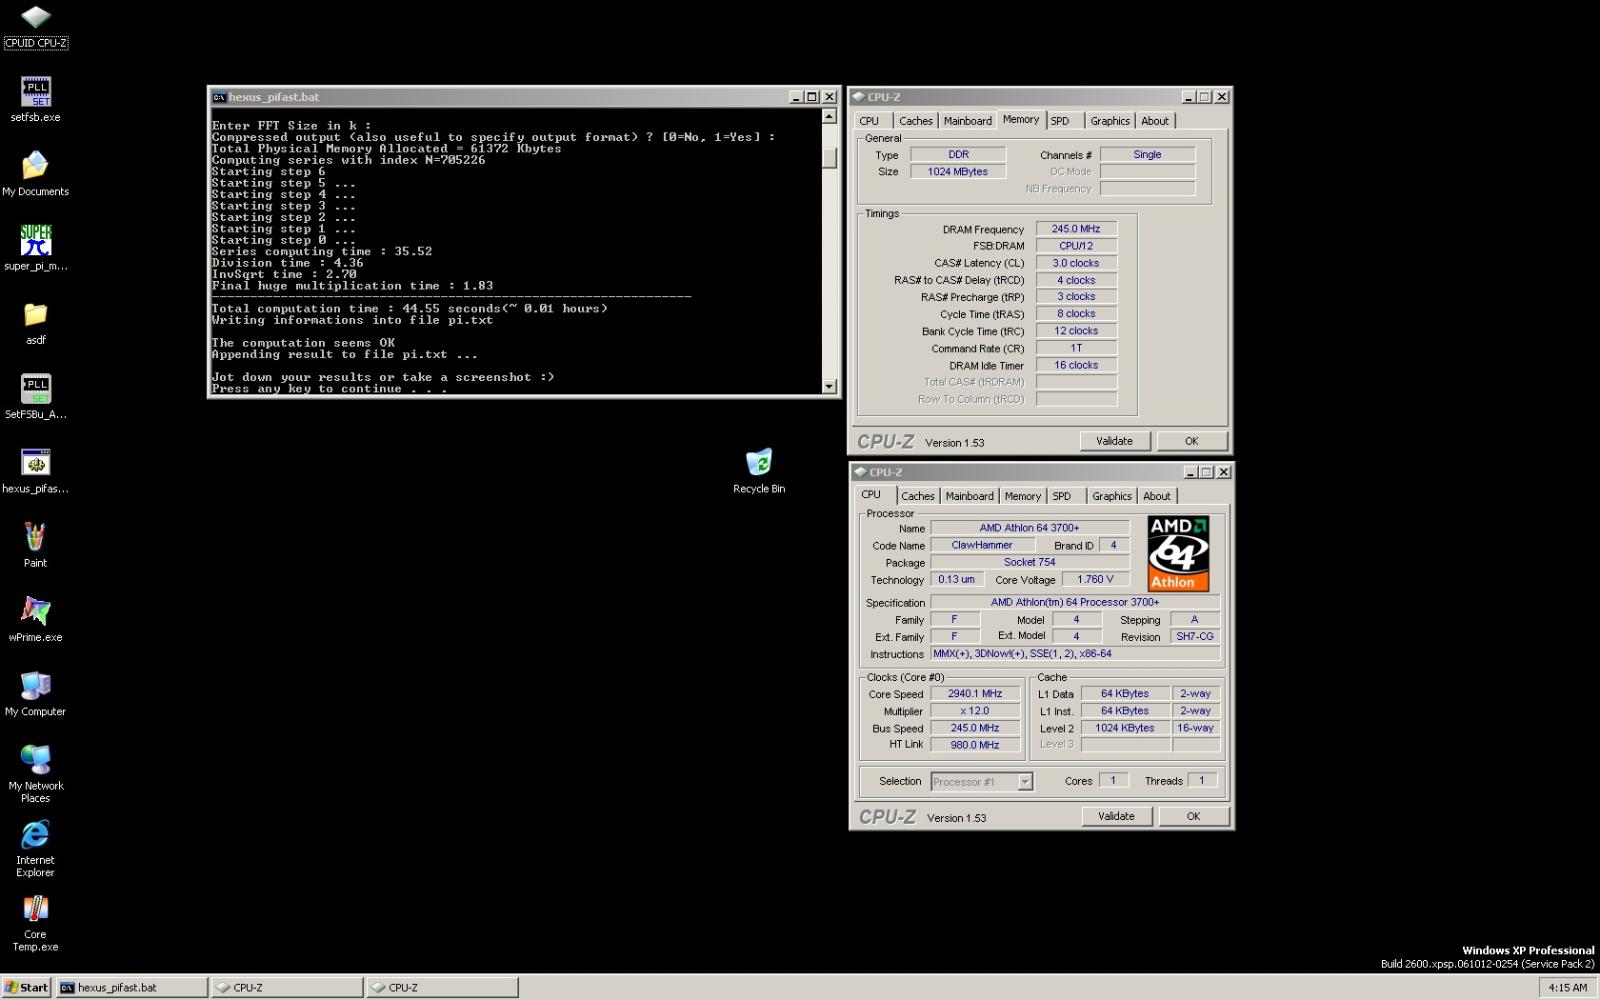Click the Command Rate 1T value
This screenshot has width=1600, height=1000.
click(1076, 348)
